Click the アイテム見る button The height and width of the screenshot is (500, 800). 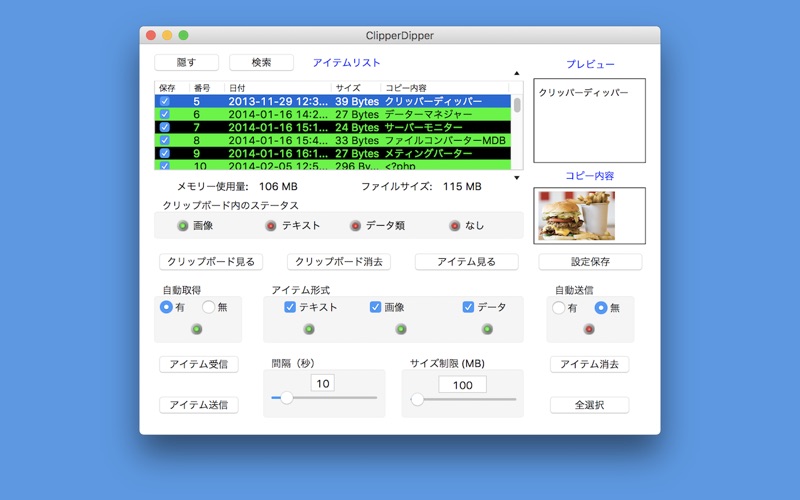tap(466, 262)
